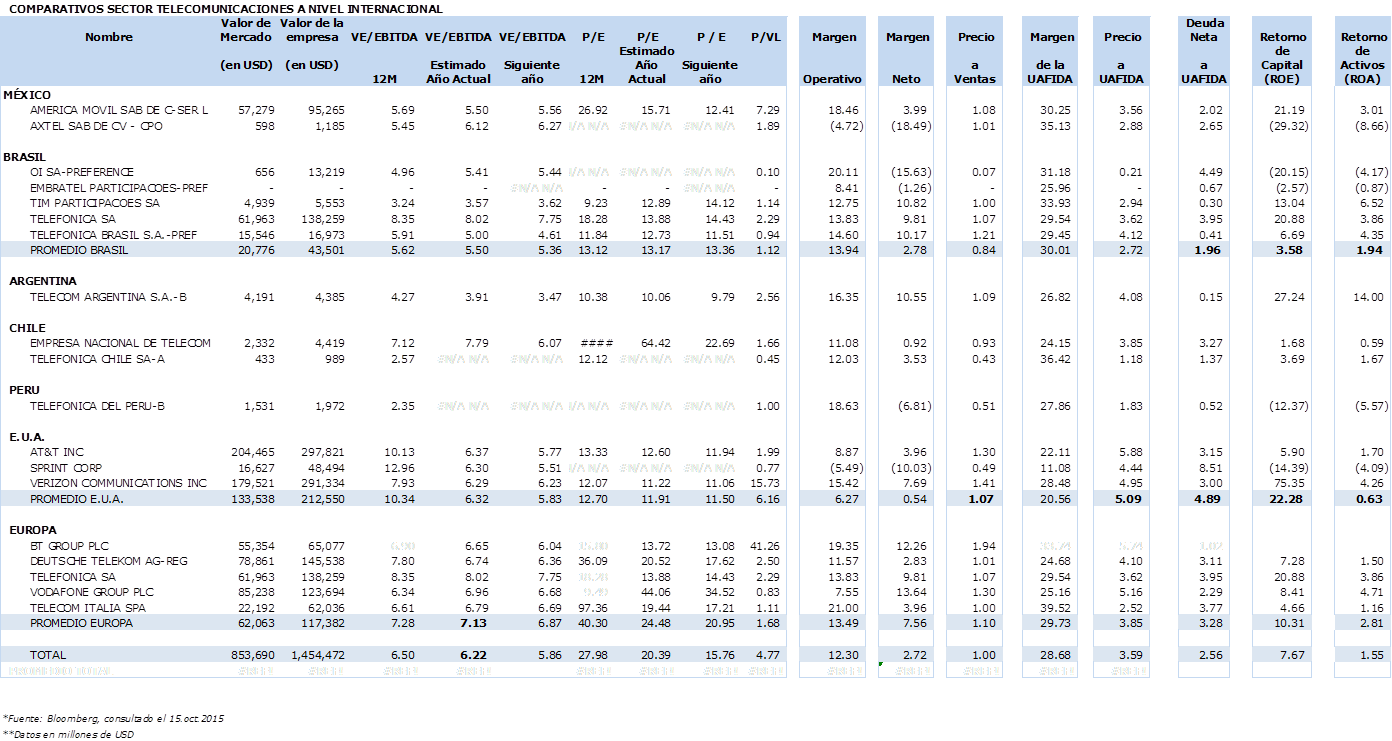Image resolution: width=1392 pixels, height=741 pixels.
Task: Select Telecom Argentina ROA value 14.00
Action: [1370, 297]
